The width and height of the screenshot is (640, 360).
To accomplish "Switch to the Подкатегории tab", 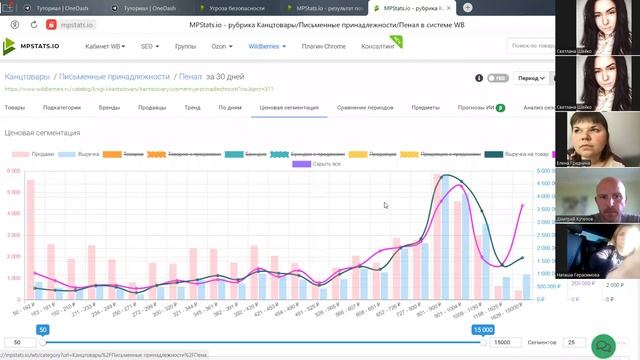I will coord(62,108).
